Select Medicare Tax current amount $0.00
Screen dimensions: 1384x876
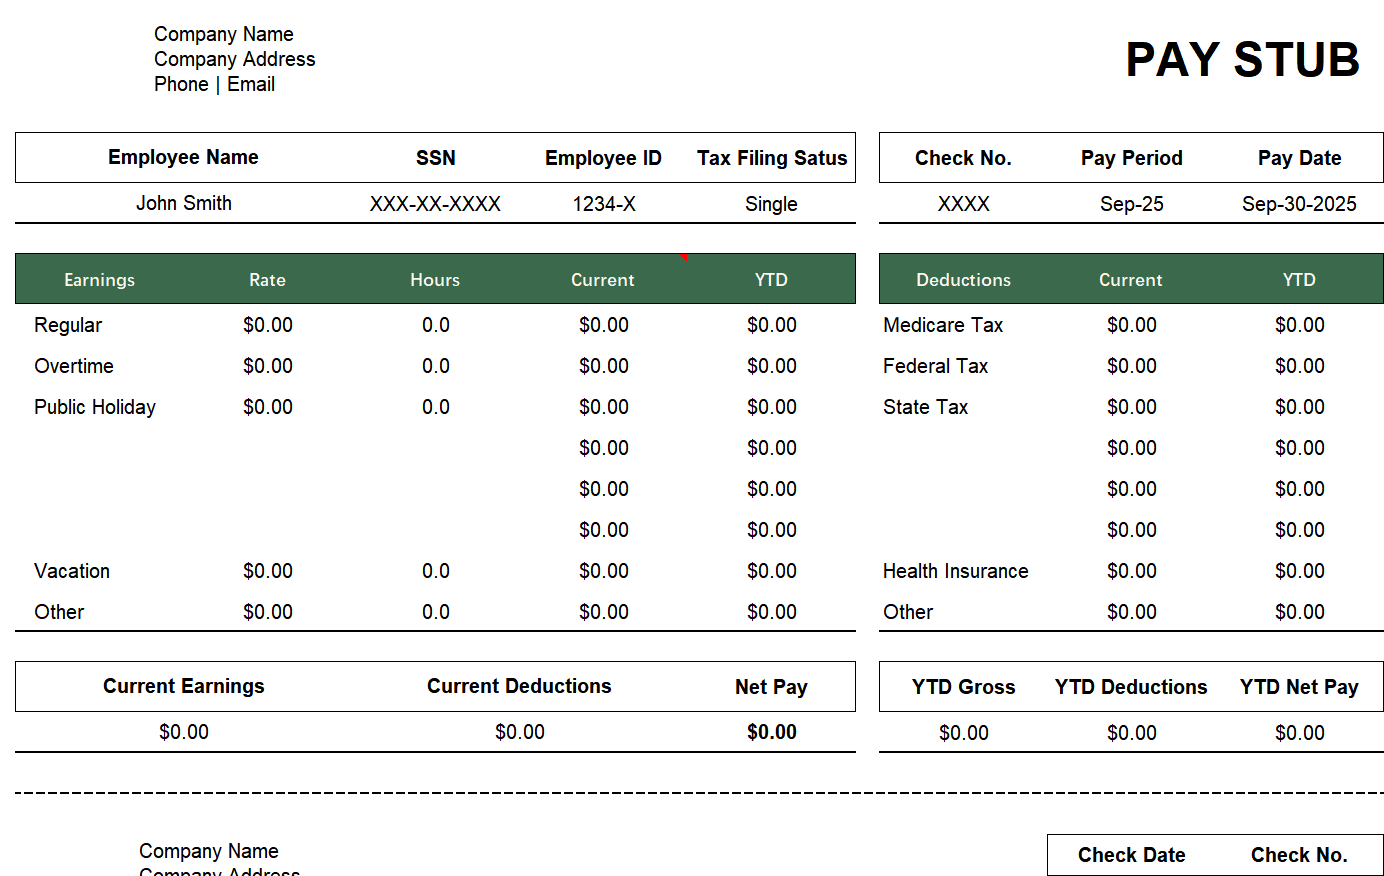[1132, 325]
